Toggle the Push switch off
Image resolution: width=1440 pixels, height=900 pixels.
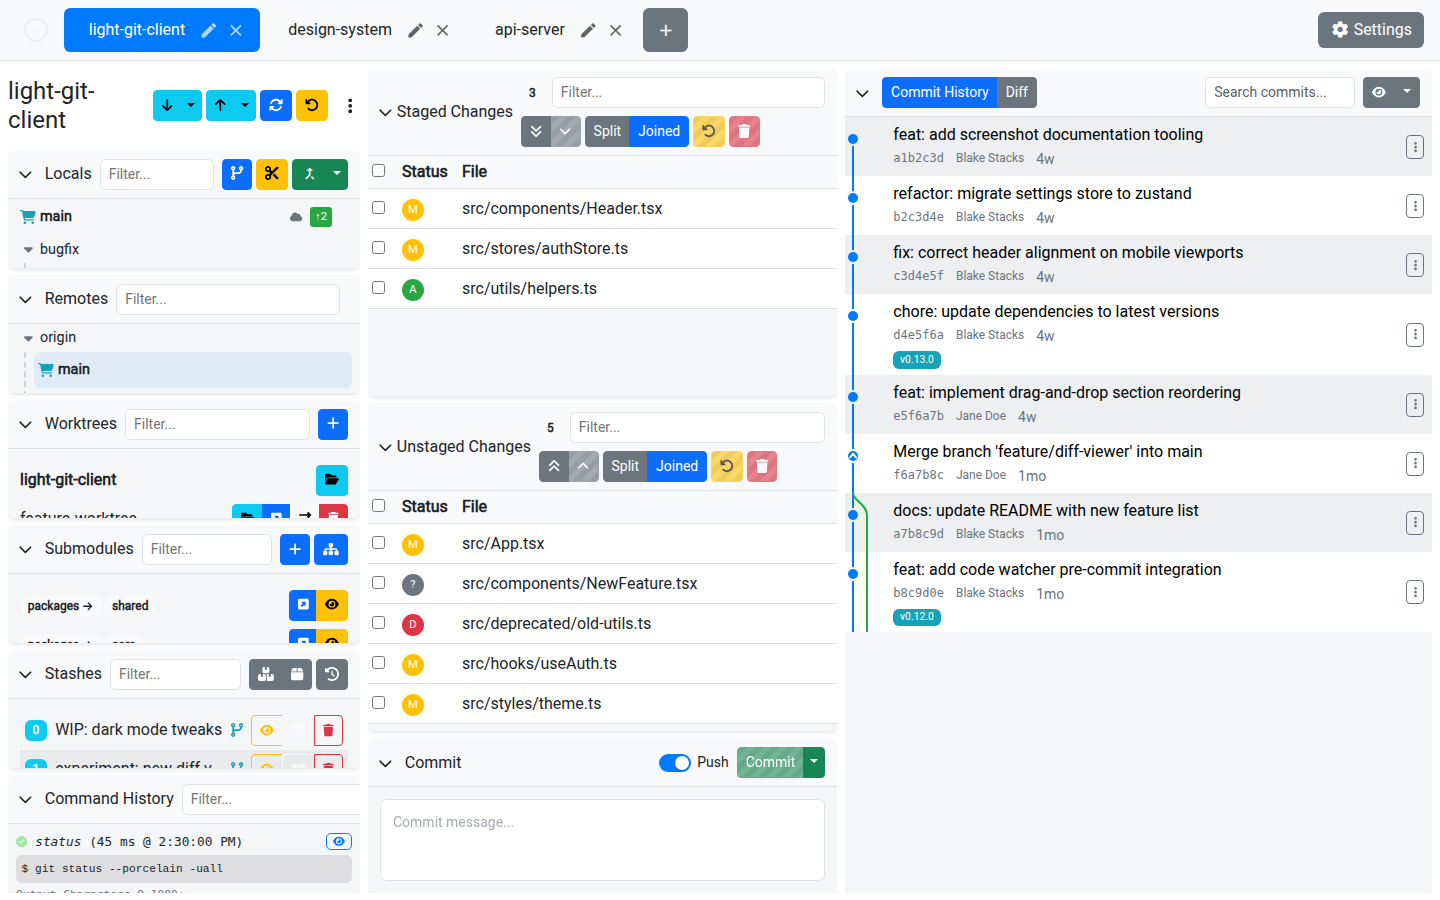675,763
